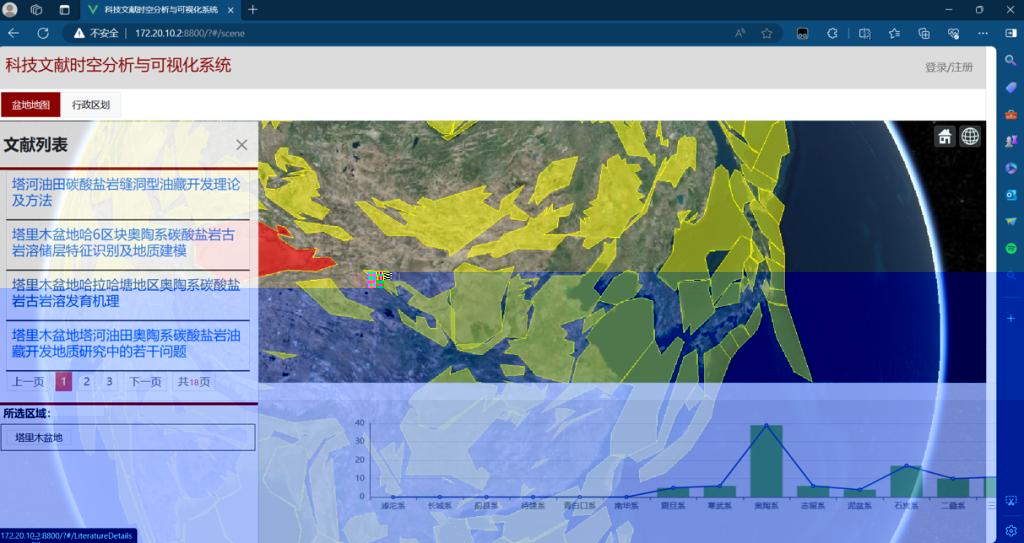
Task: Click the globe scene mode icon
Action: tap(970, 137)
